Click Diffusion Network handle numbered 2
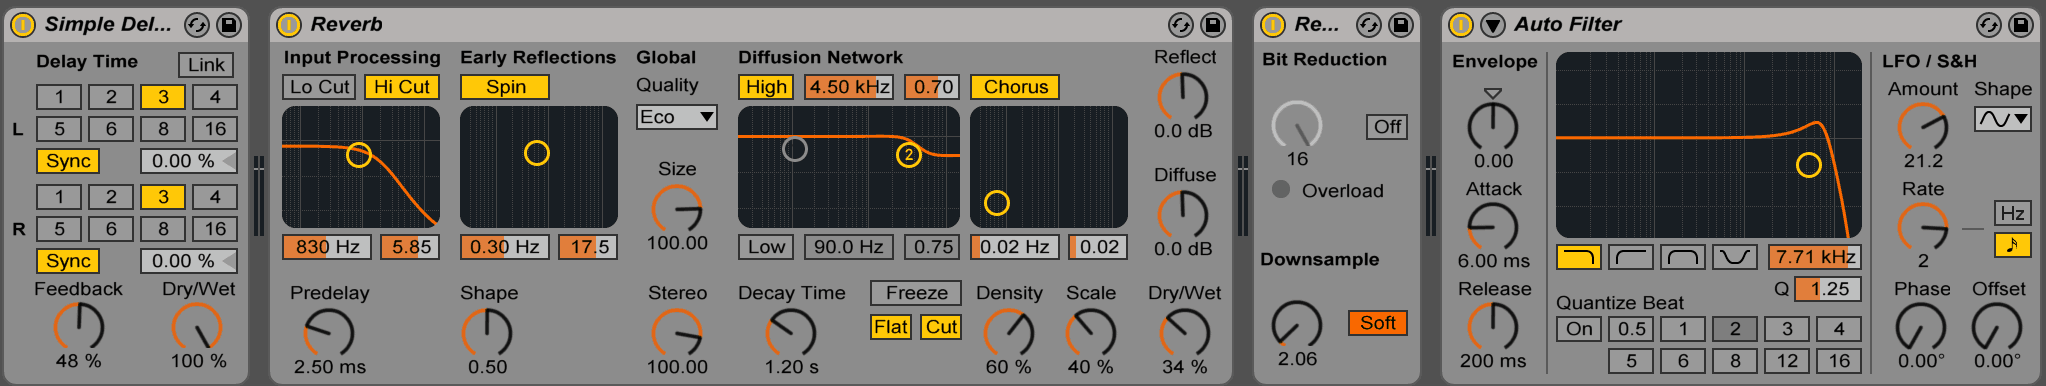The image size is (2046, 386). tap(908, 155)
